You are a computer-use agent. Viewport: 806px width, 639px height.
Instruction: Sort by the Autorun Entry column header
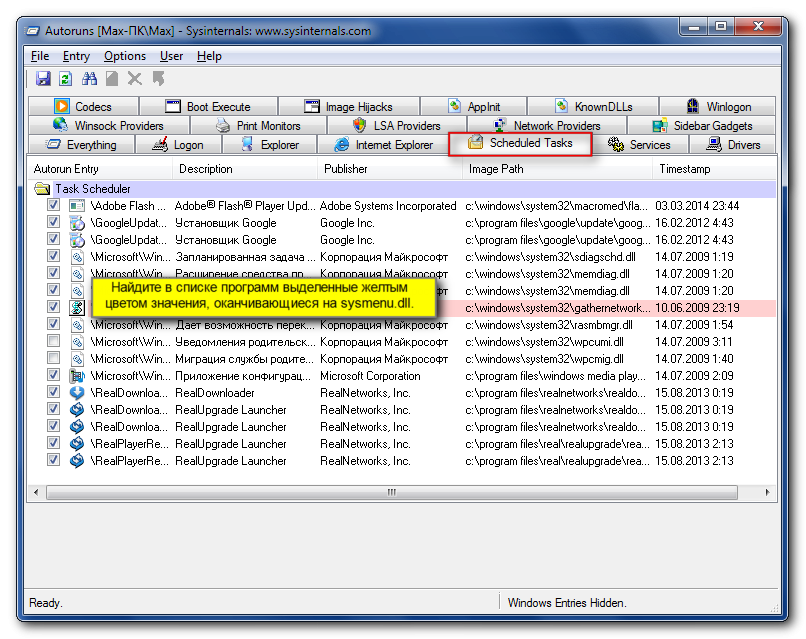point(100,169)
